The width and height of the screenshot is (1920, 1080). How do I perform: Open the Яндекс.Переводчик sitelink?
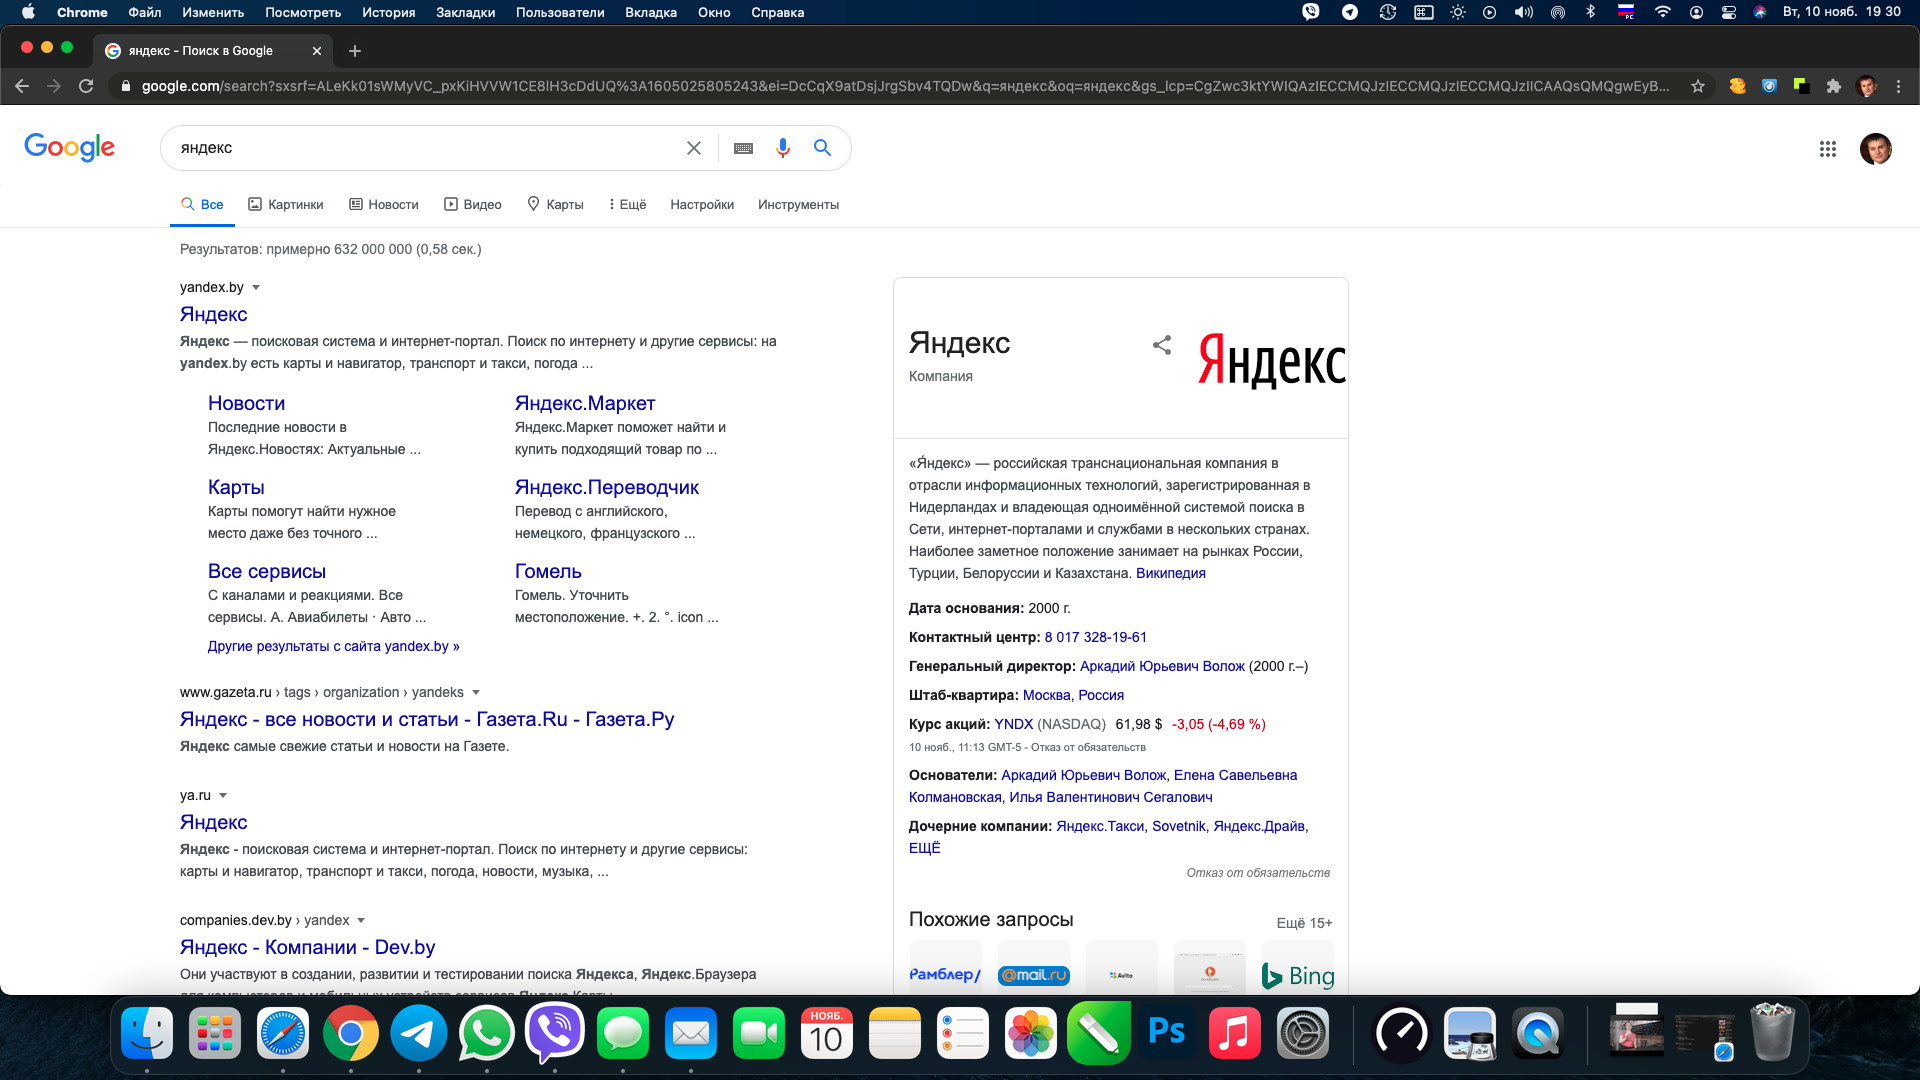click(606, 487)
